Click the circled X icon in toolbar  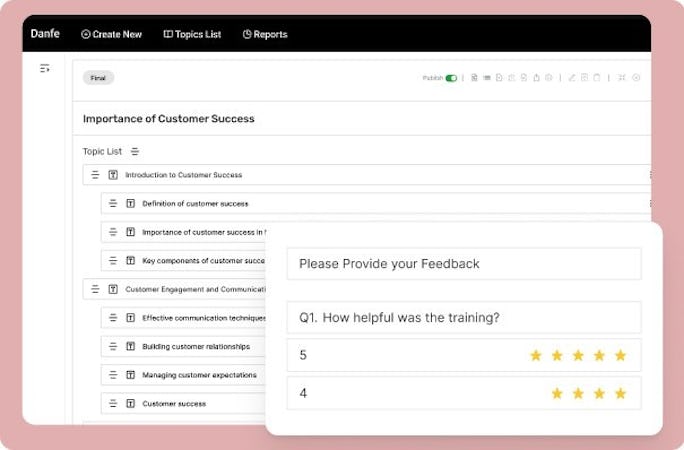[x=636, y=78]
